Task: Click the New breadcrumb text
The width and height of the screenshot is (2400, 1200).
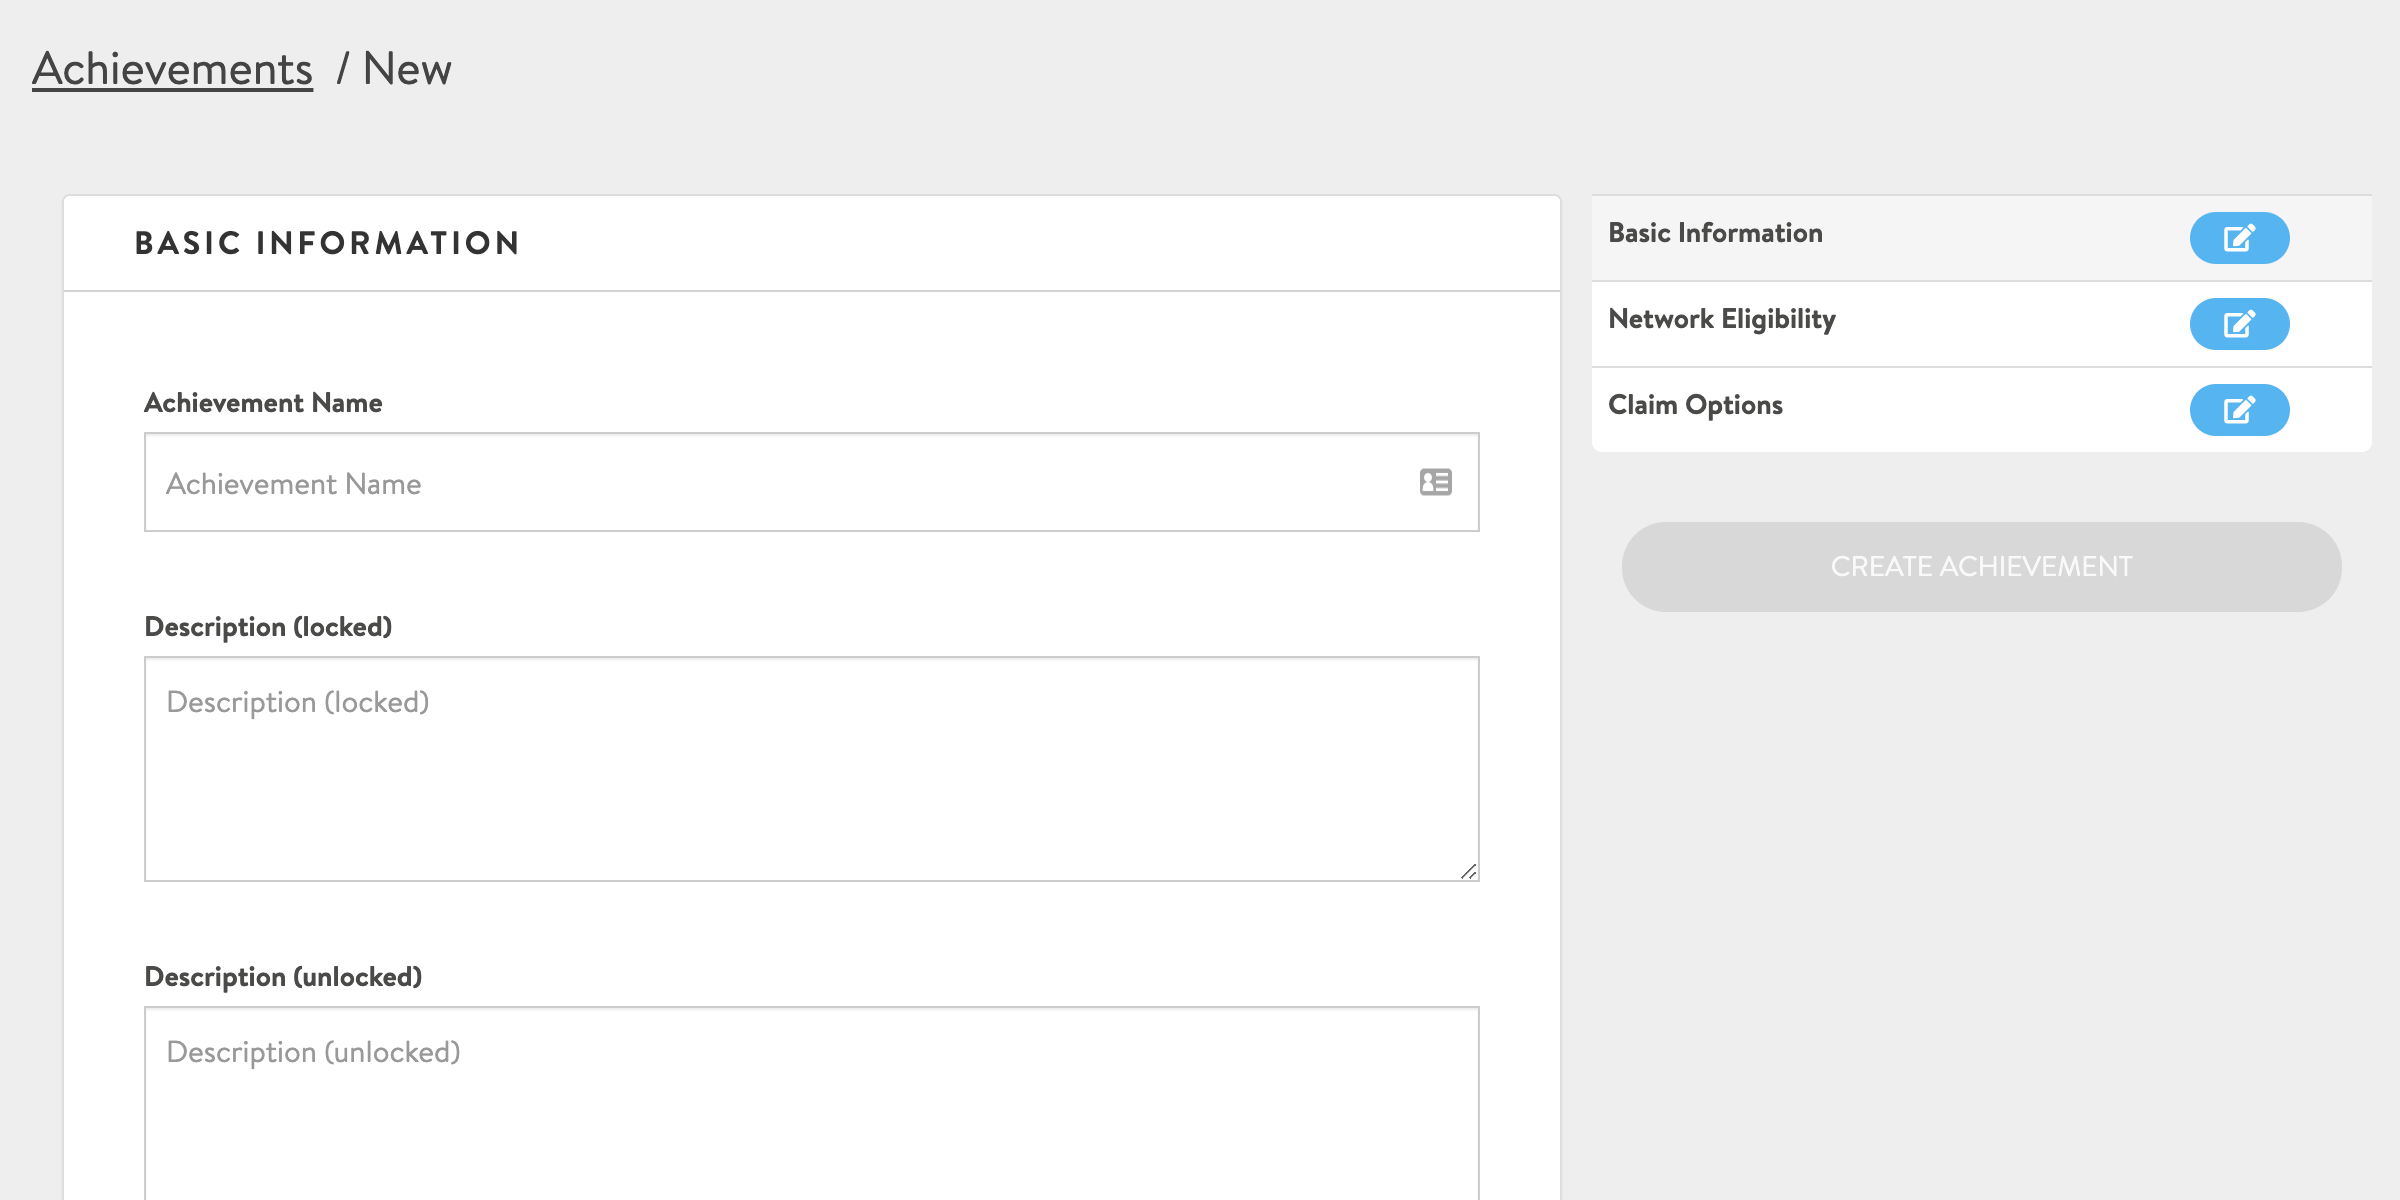Action: 407,69
